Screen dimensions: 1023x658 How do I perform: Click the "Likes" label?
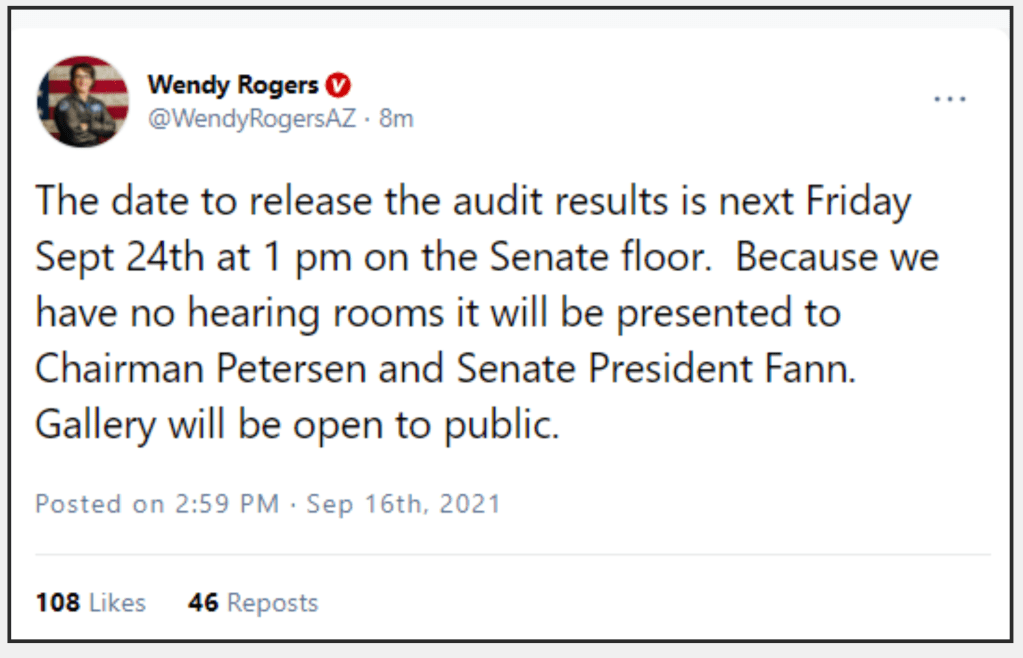point(118,603)
